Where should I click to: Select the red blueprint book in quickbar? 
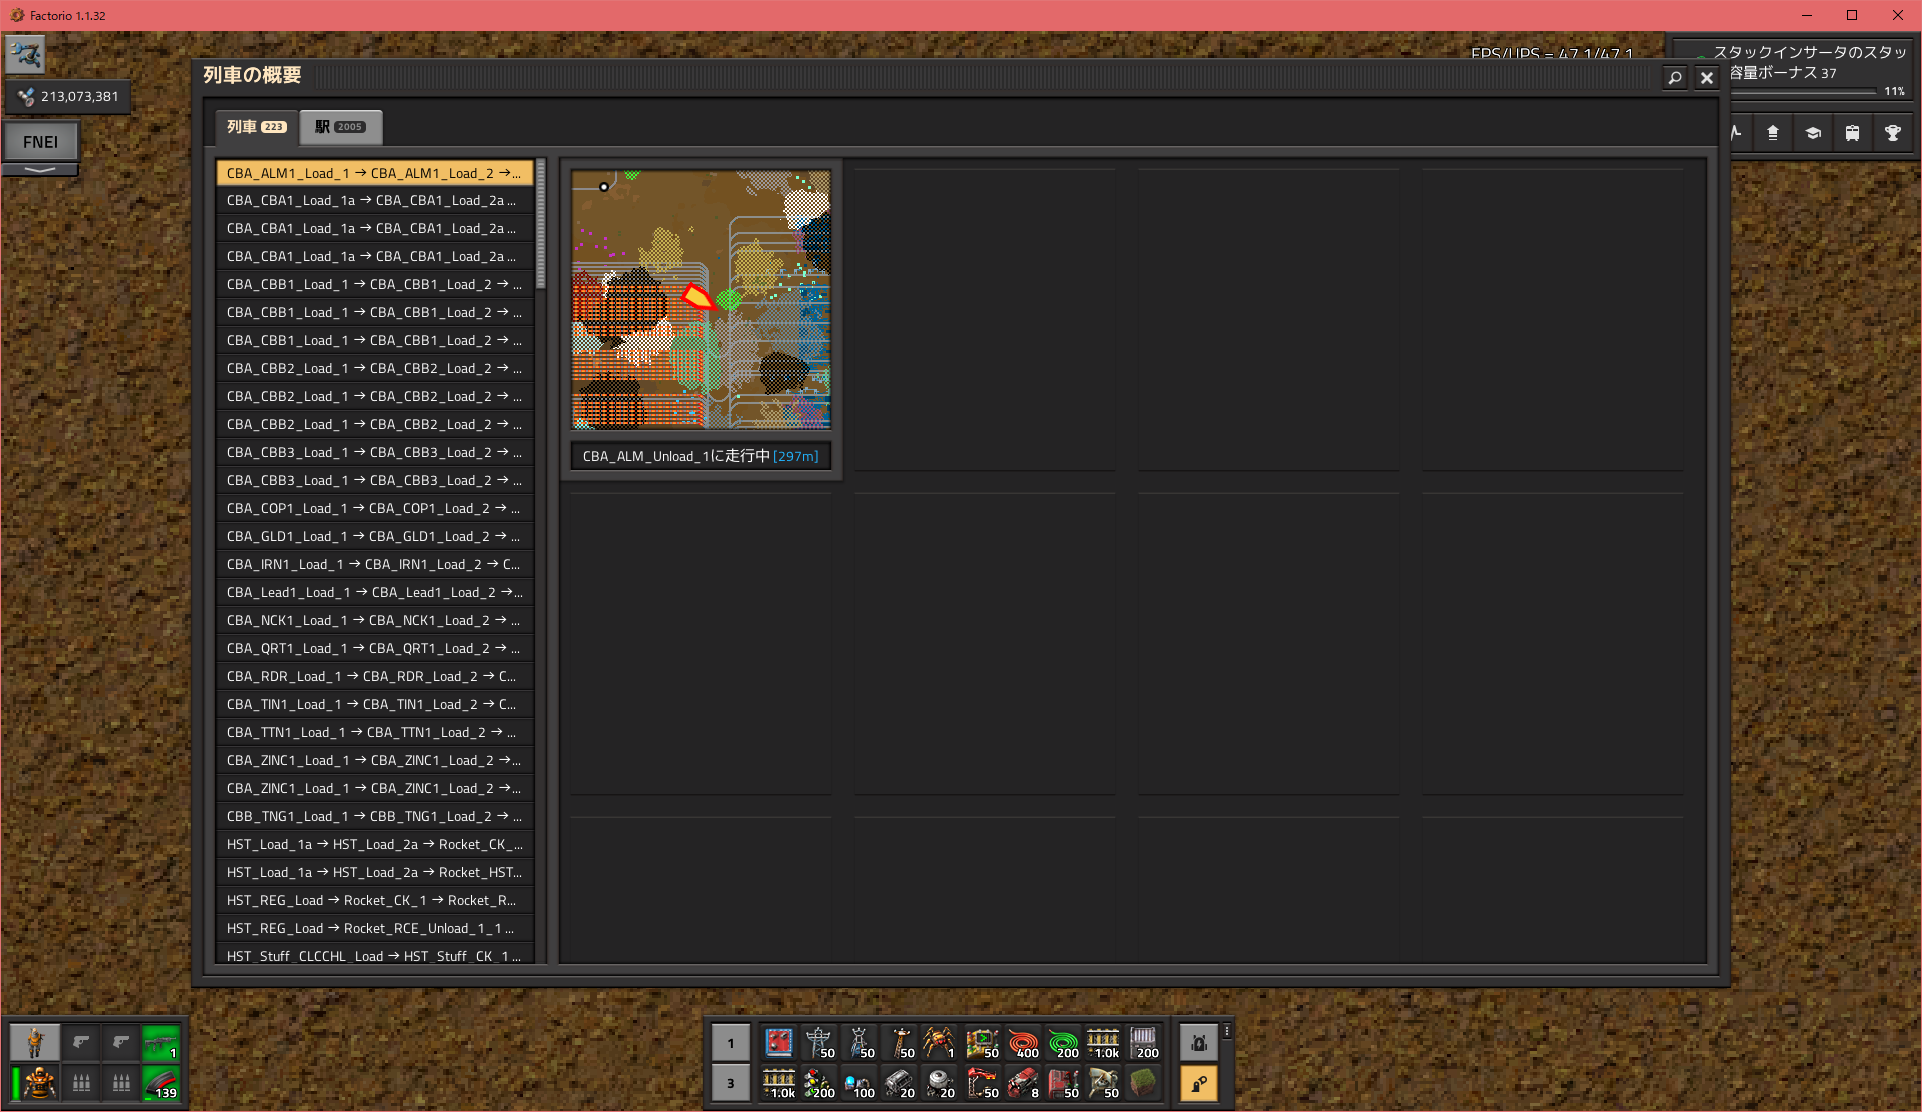pos(779,1043)
